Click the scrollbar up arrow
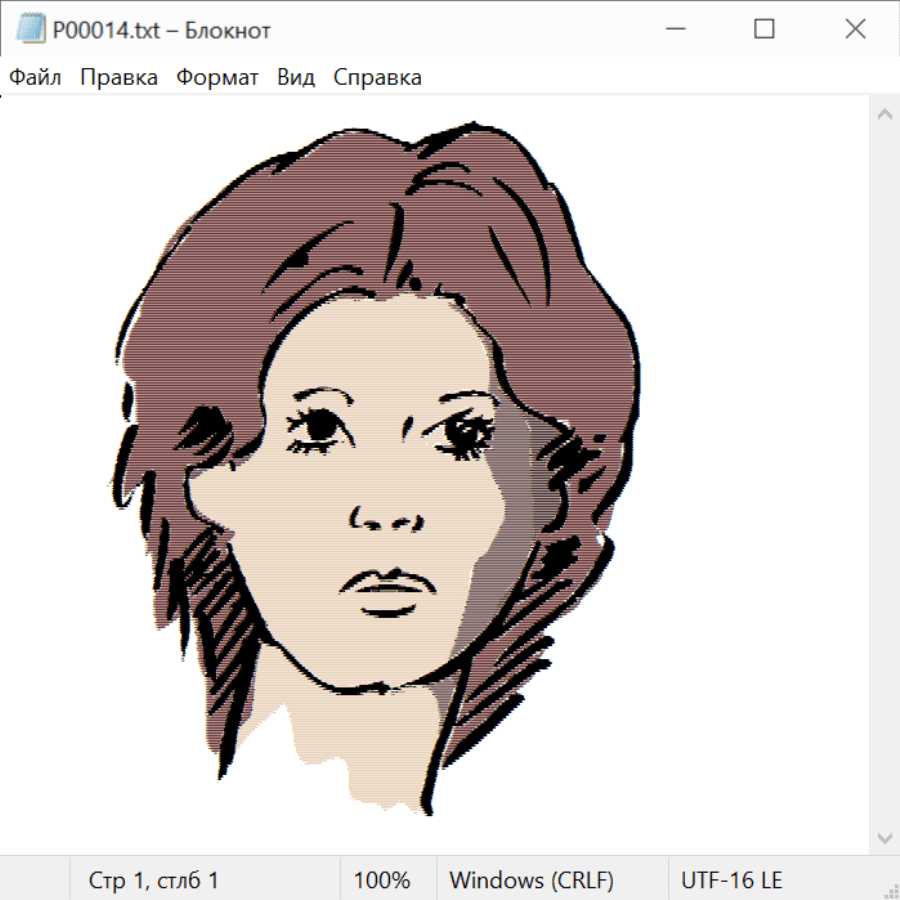The image size is (900, 900). [x=884, y=114]
